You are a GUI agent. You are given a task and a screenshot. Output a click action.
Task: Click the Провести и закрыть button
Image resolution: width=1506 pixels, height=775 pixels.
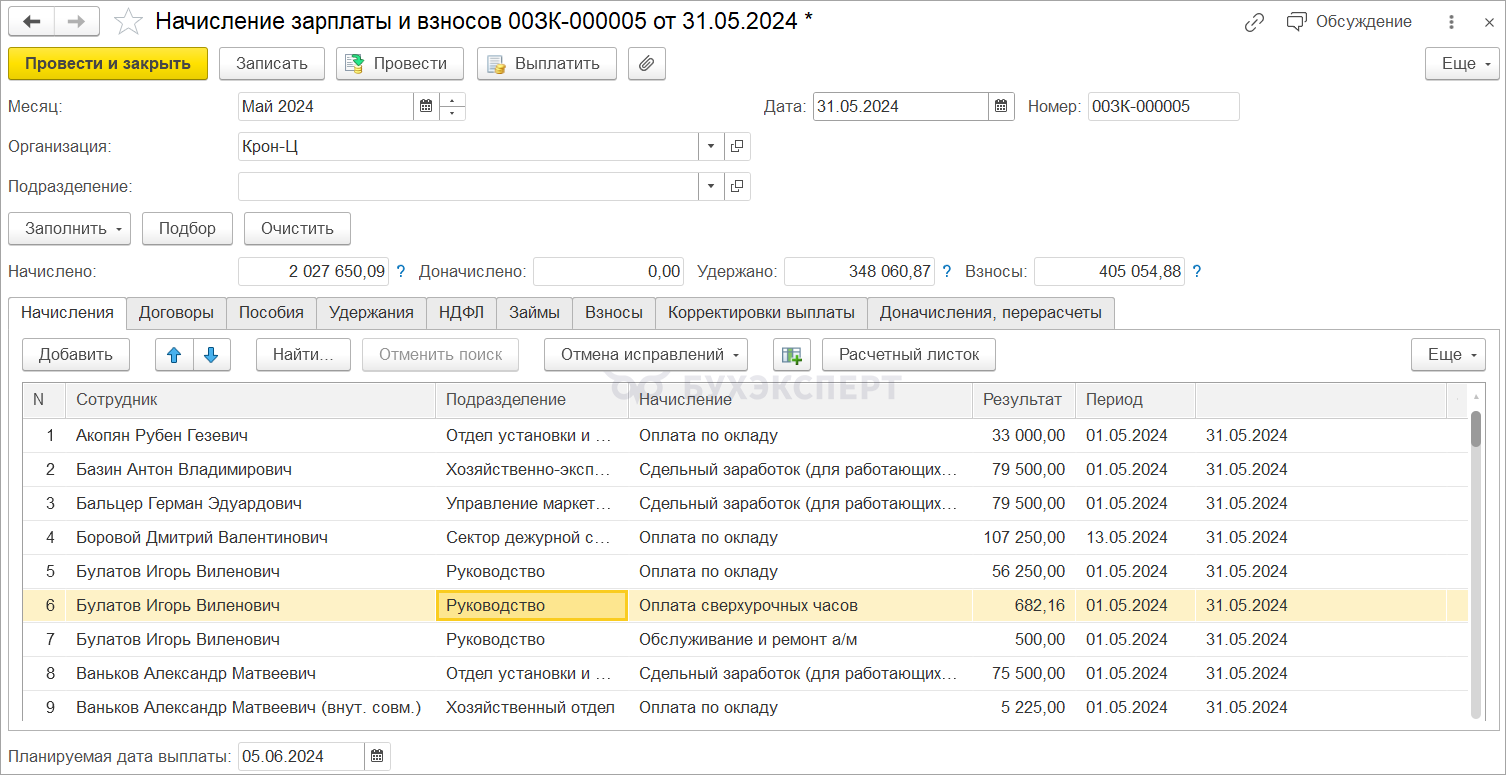108,64
